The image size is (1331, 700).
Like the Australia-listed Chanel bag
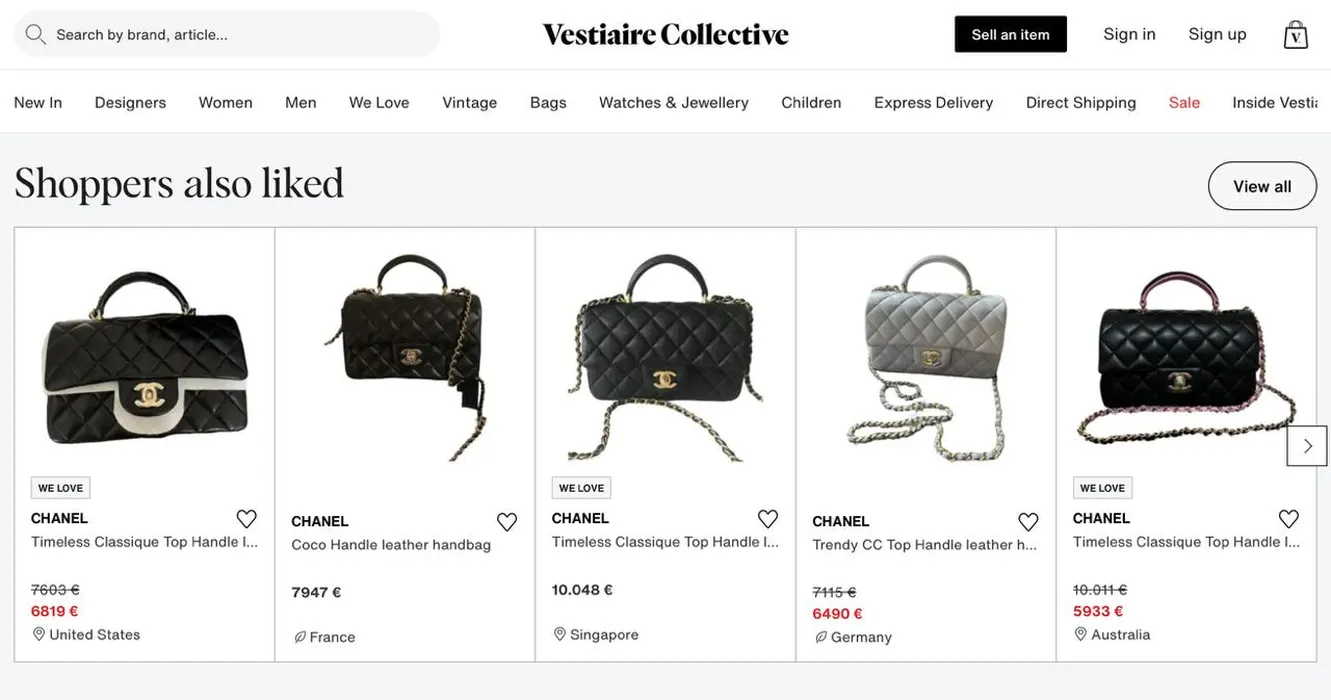click(1289, 519)
